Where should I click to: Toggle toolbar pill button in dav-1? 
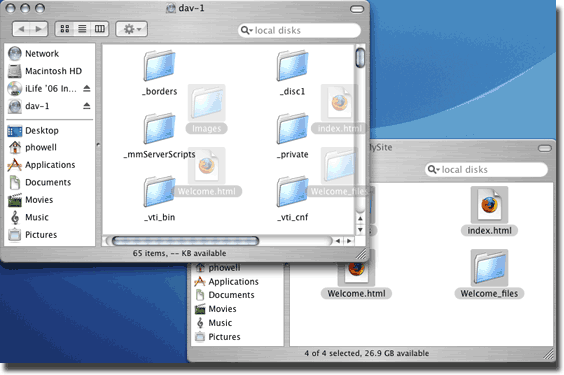pos(357,9)
